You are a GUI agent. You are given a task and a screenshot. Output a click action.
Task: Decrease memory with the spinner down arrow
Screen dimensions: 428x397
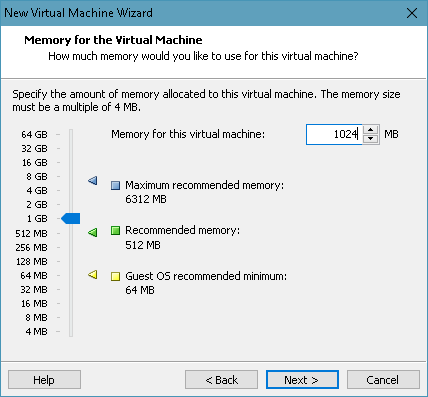(371, 139)
